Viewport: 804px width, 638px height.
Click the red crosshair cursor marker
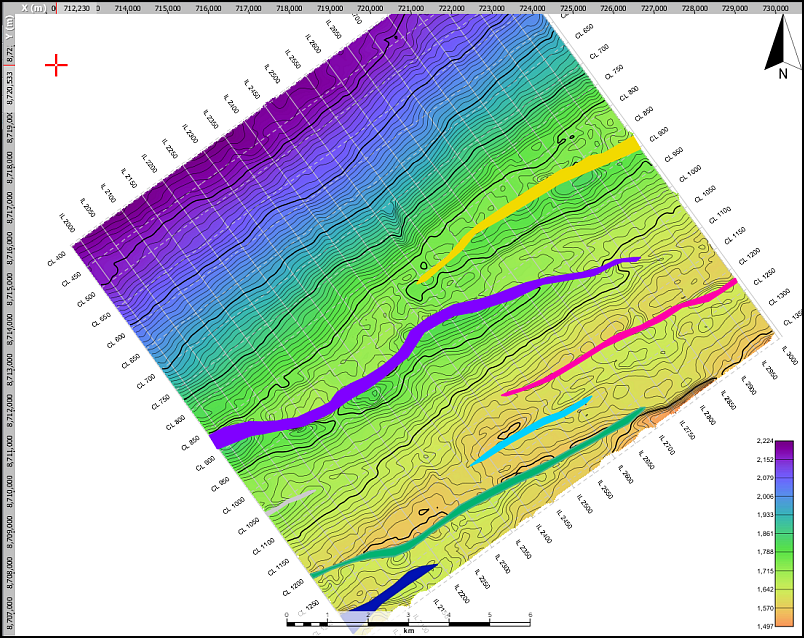[56, 65]
